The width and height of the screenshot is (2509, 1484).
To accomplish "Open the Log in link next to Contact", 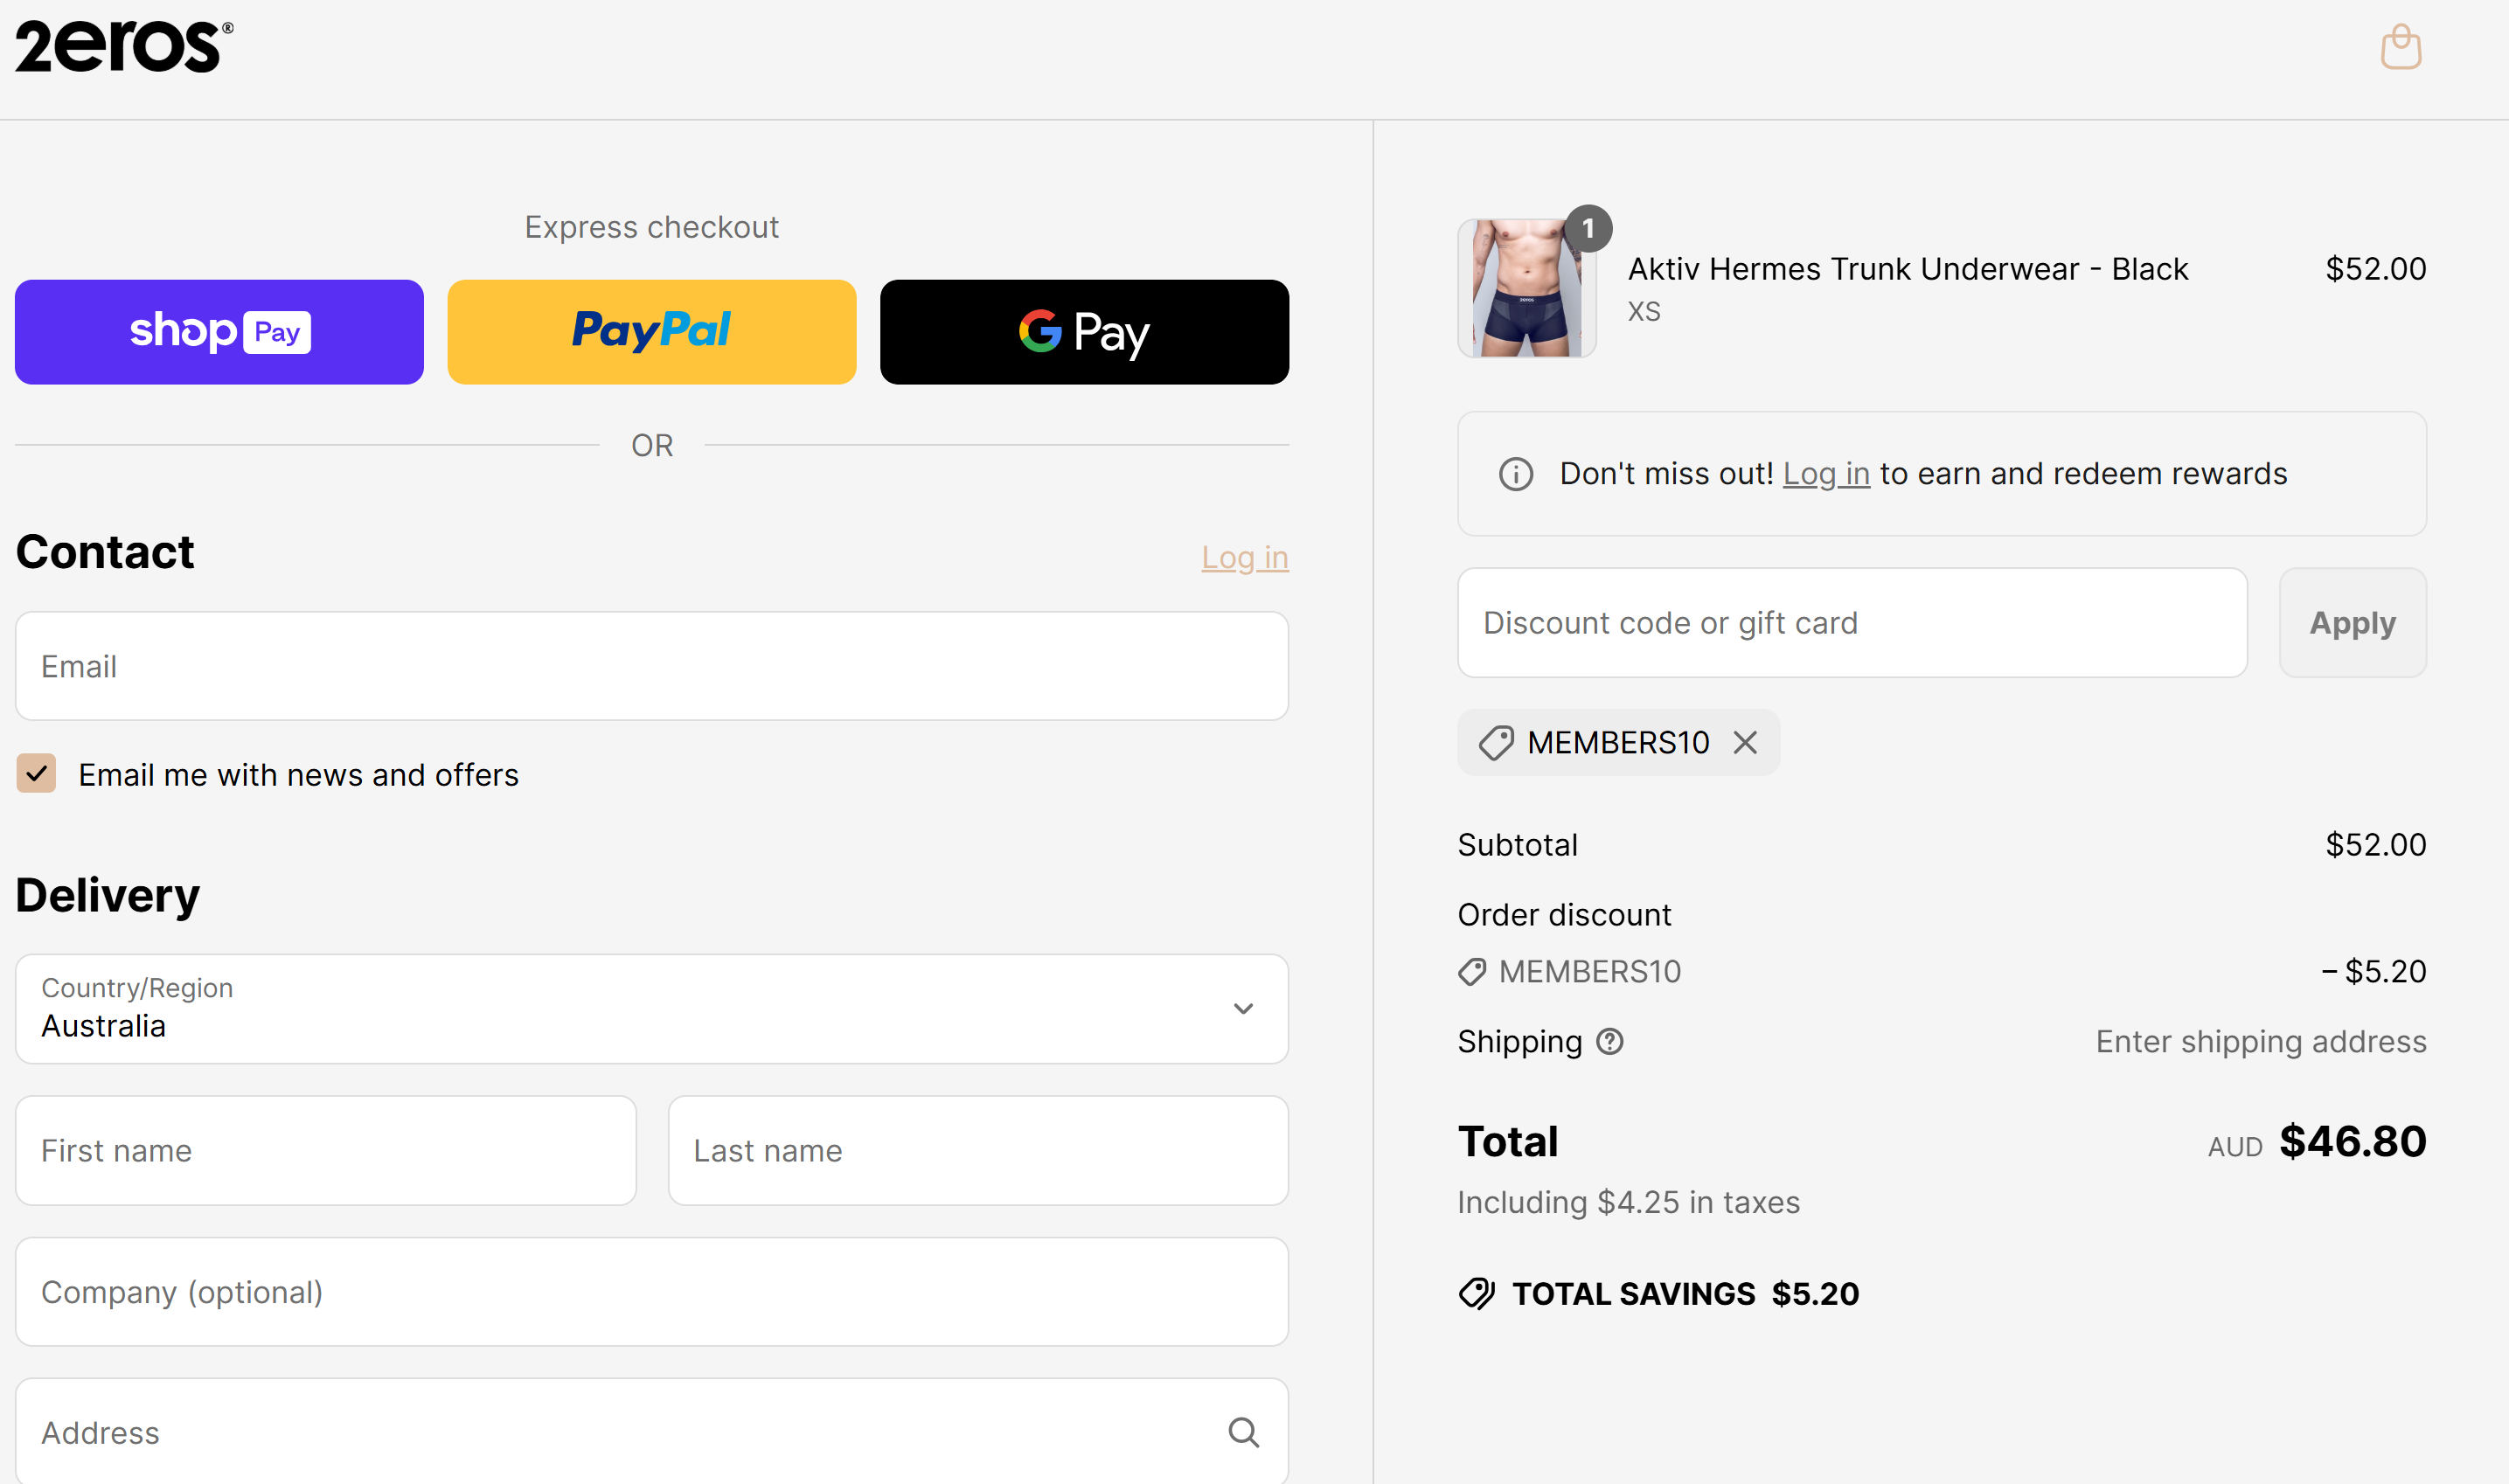I will coord(1244,557).
